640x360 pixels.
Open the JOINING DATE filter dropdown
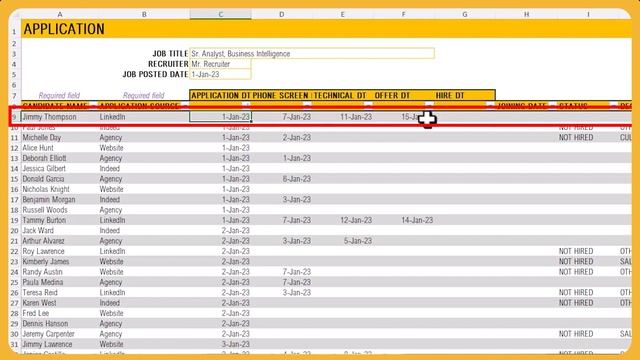pos(552,105)
